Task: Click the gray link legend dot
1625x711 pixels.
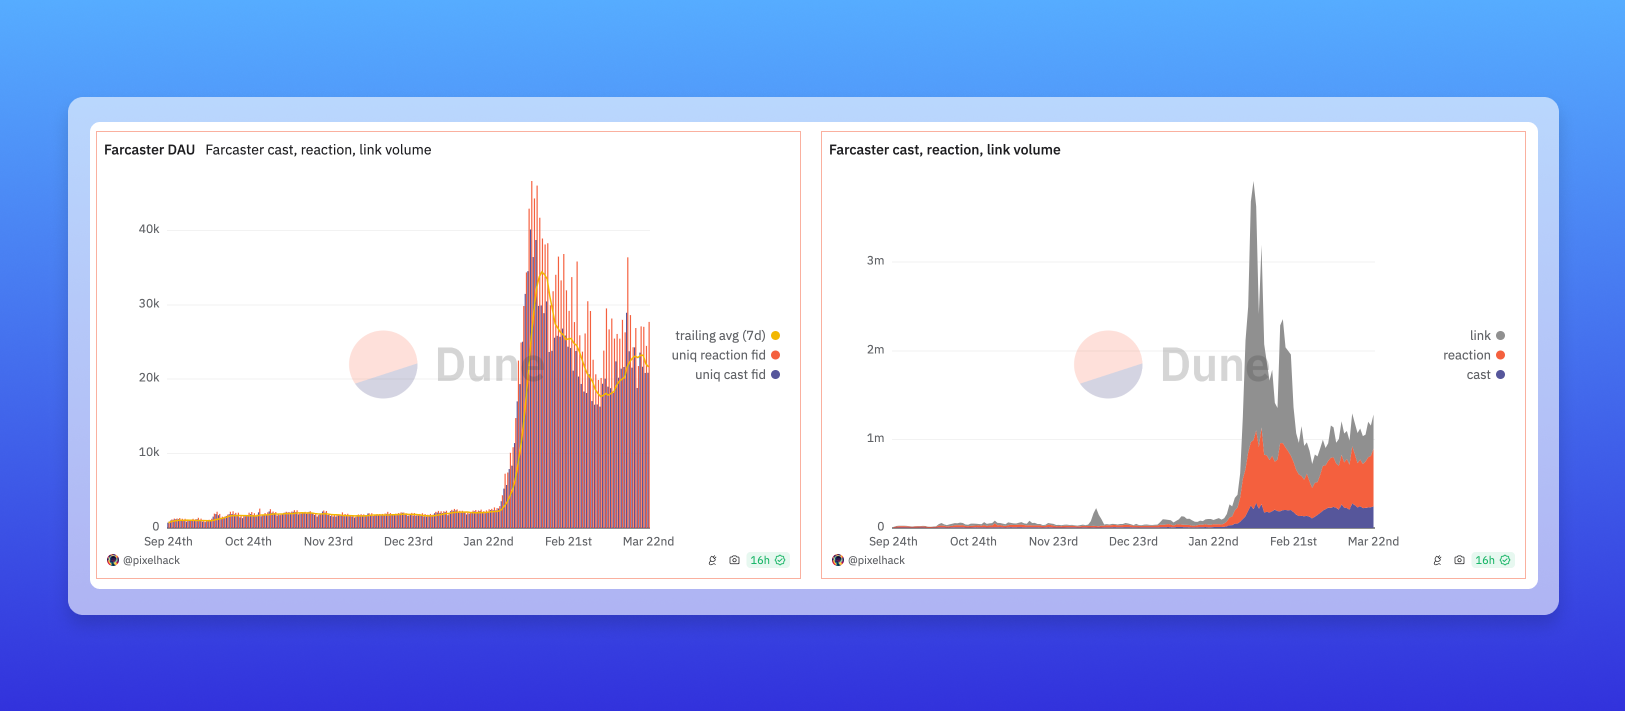Action: [x=1500, y=336]
